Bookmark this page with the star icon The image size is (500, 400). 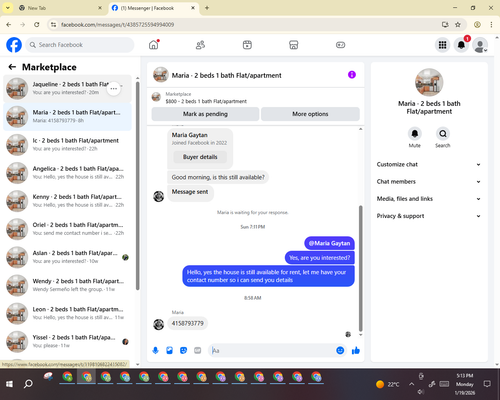tap(458, 25)
